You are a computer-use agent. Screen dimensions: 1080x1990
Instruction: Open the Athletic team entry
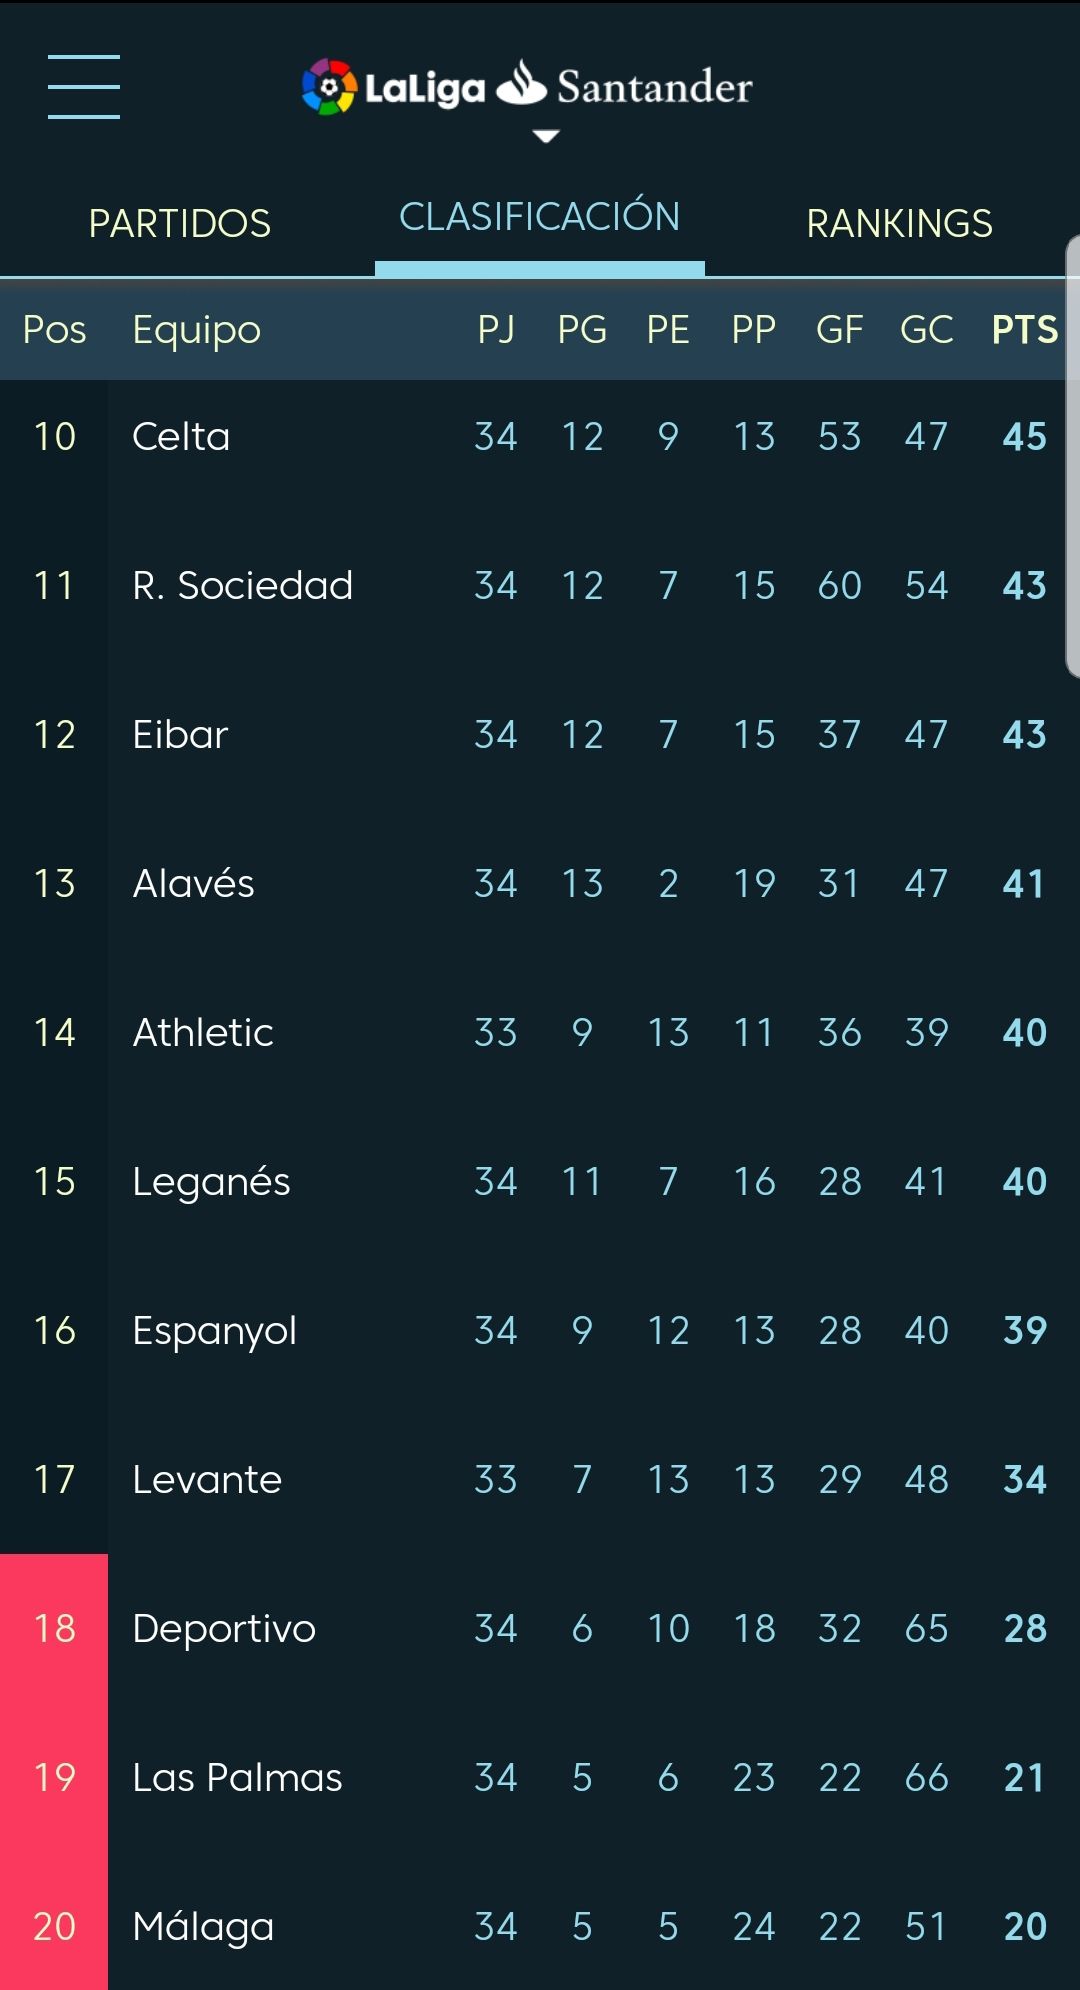point(203,1033)
